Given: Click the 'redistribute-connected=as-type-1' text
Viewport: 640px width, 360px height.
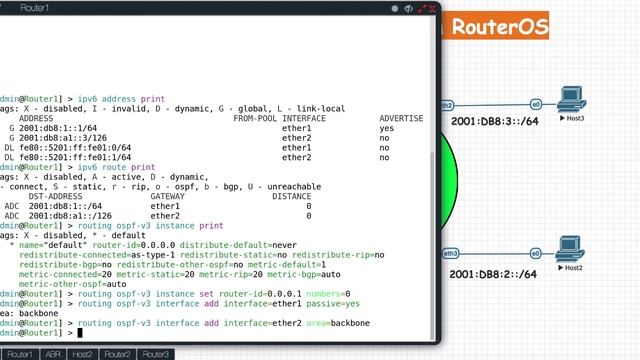Looking at the screenshot, I should 97,255.
